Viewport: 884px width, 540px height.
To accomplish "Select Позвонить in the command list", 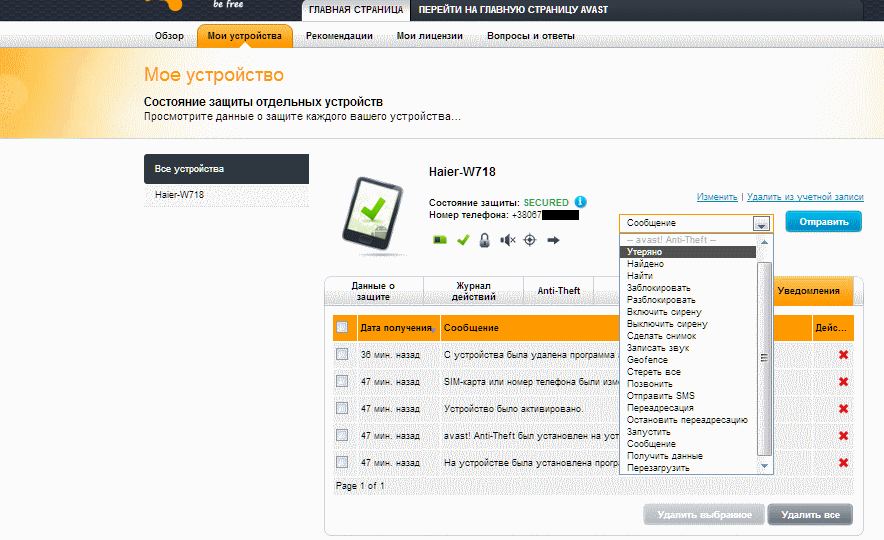I will [688, 384].
